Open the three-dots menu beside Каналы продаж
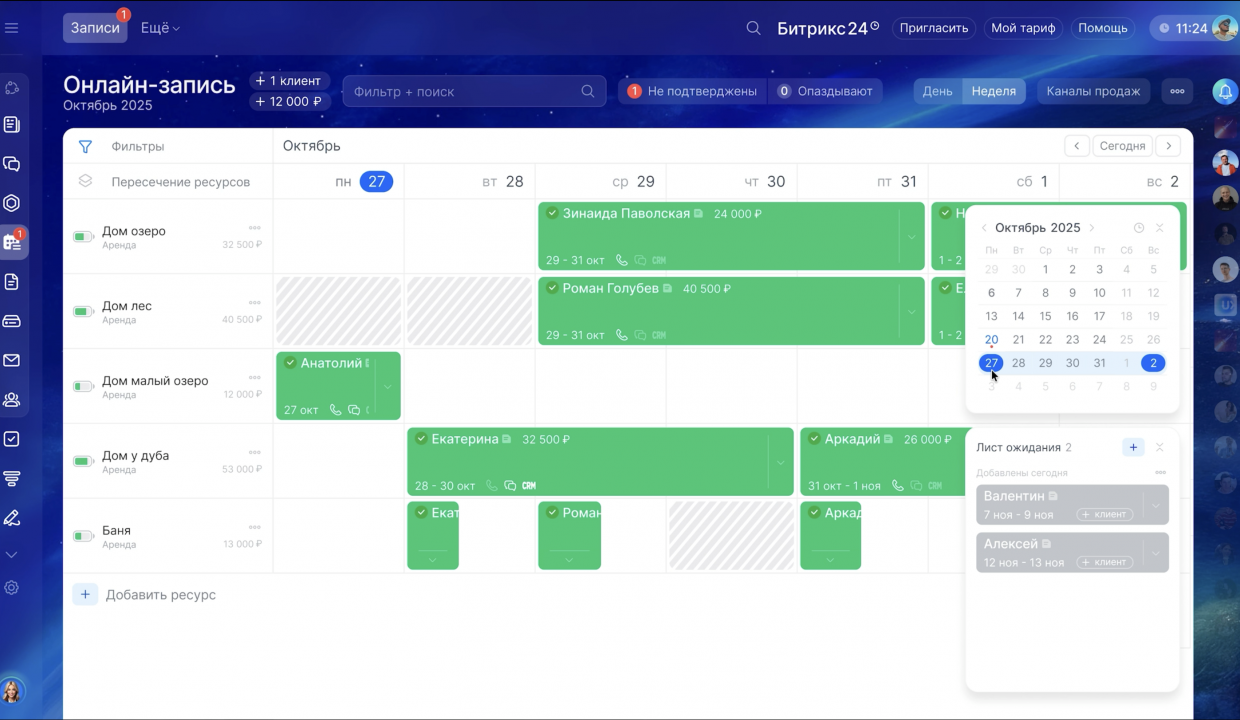This screenshot has width=1240, height=720. (x=1177, y=91)
